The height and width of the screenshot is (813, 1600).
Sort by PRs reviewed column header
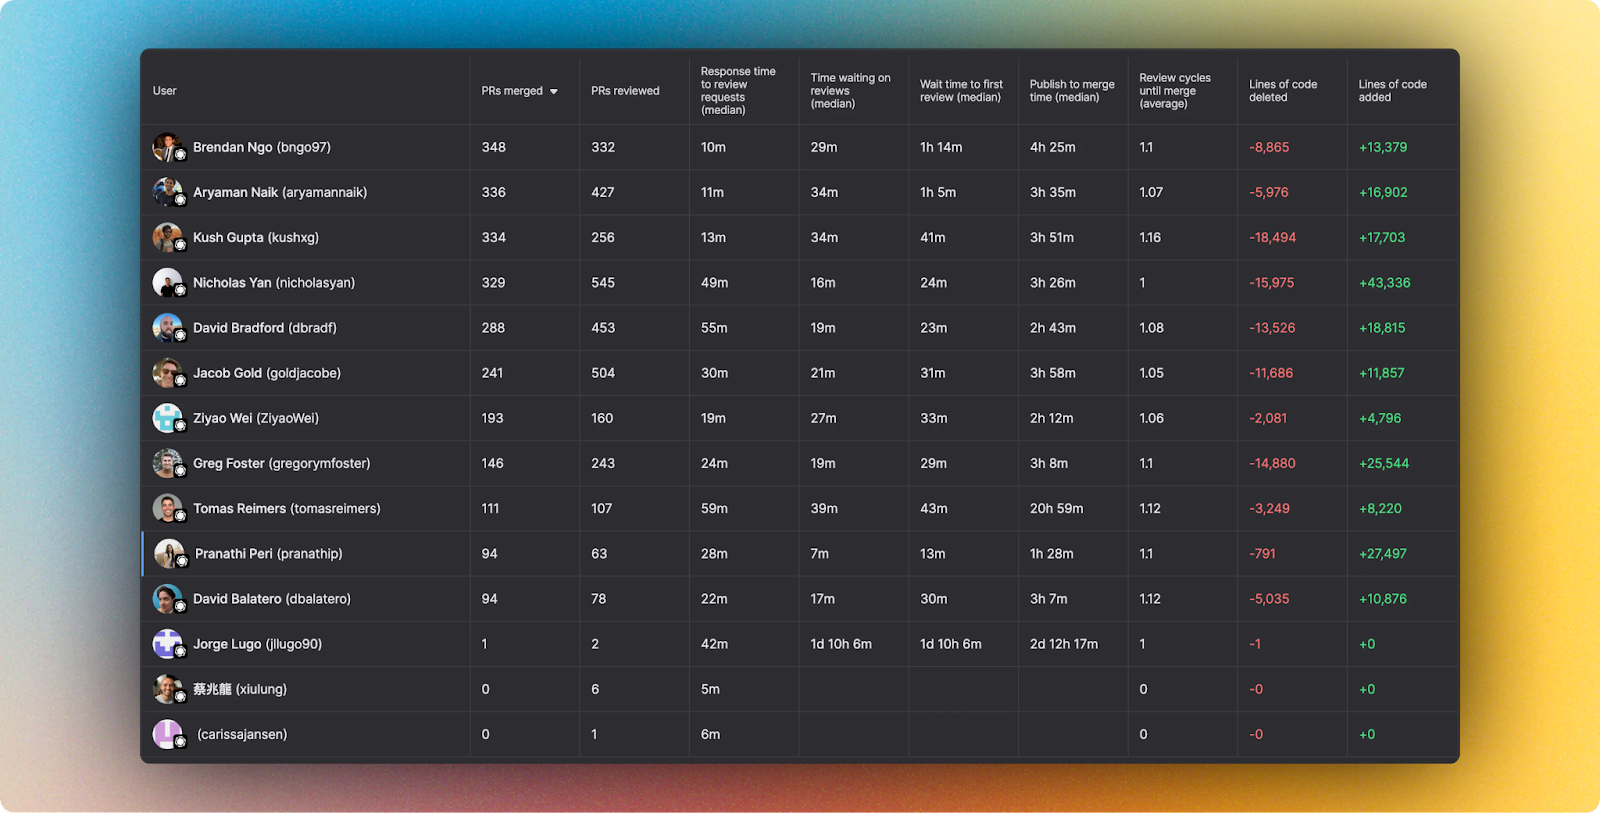[625, 91]
